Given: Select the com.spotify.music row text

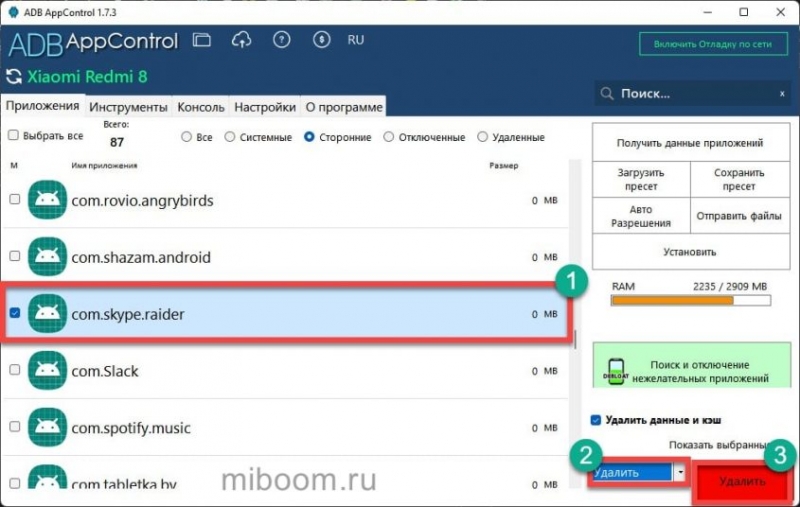Looking at the screenshot, I should click(131, 428).
